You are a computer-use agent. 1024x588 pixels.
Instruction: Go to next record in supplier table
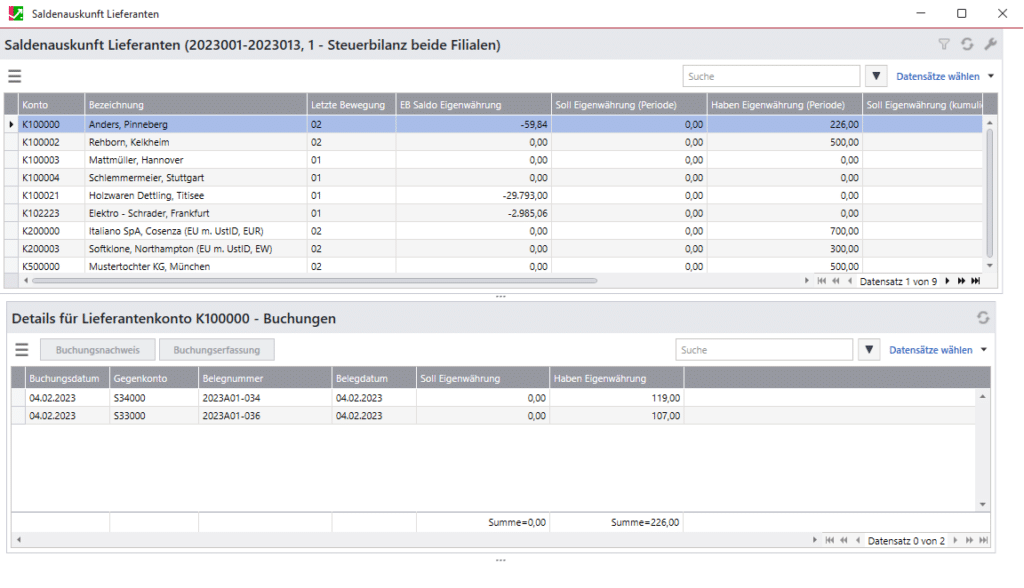[x=947, y=281]
